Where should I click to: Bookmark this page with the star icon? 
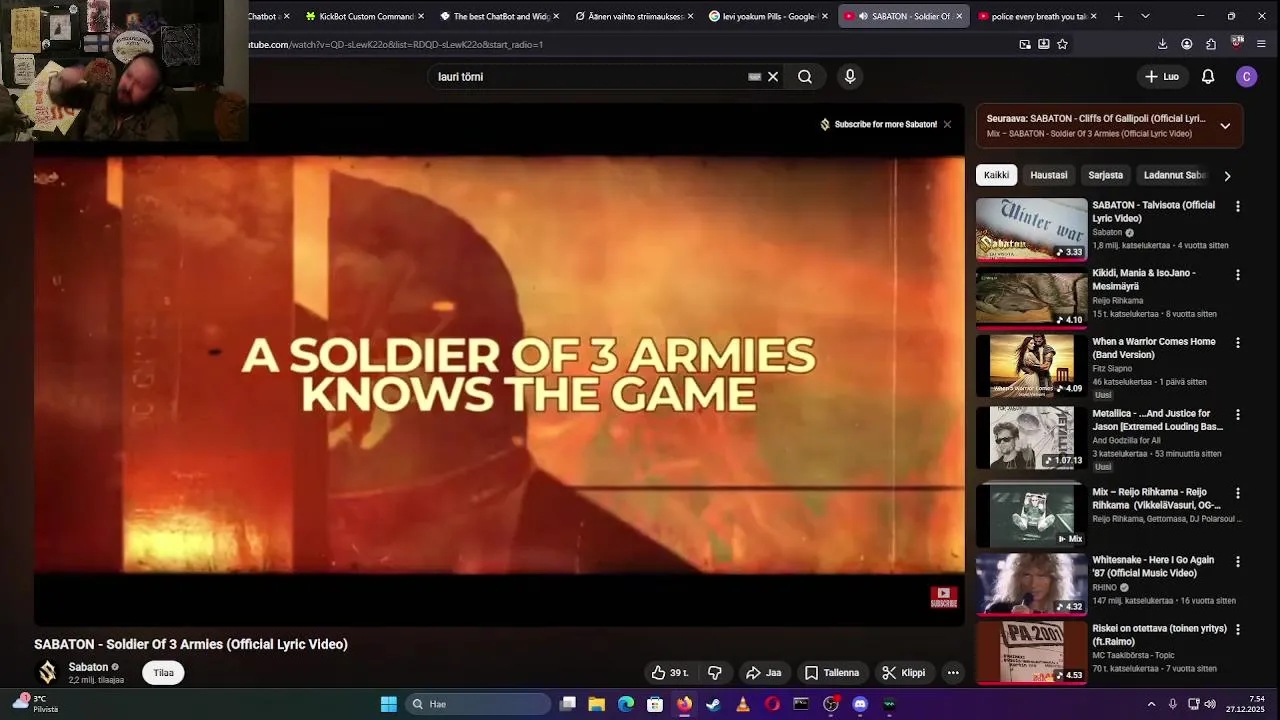click(1062, 44)
